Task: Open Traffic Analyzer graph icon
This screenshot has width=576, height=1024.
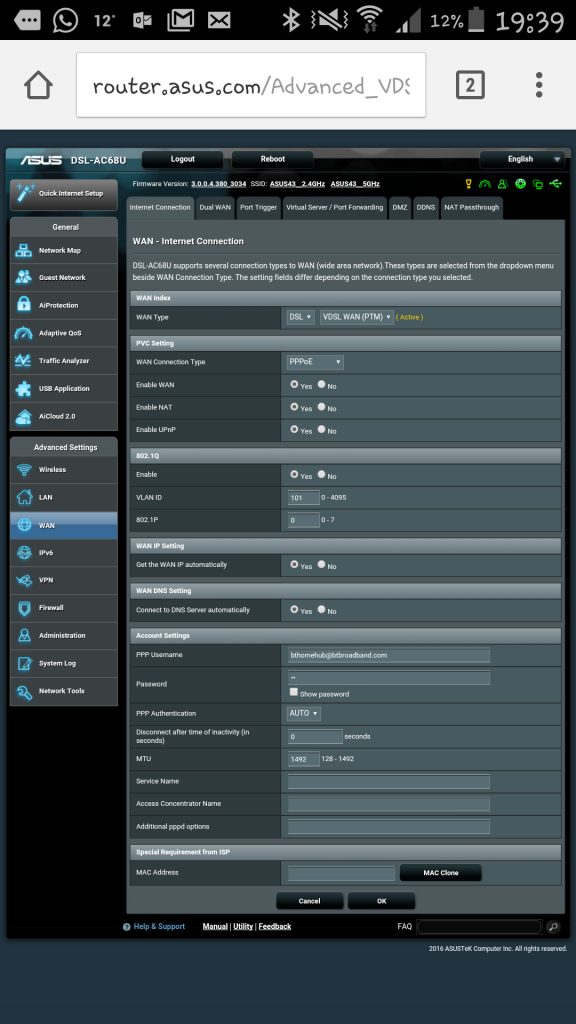Action: click(24, 360)
